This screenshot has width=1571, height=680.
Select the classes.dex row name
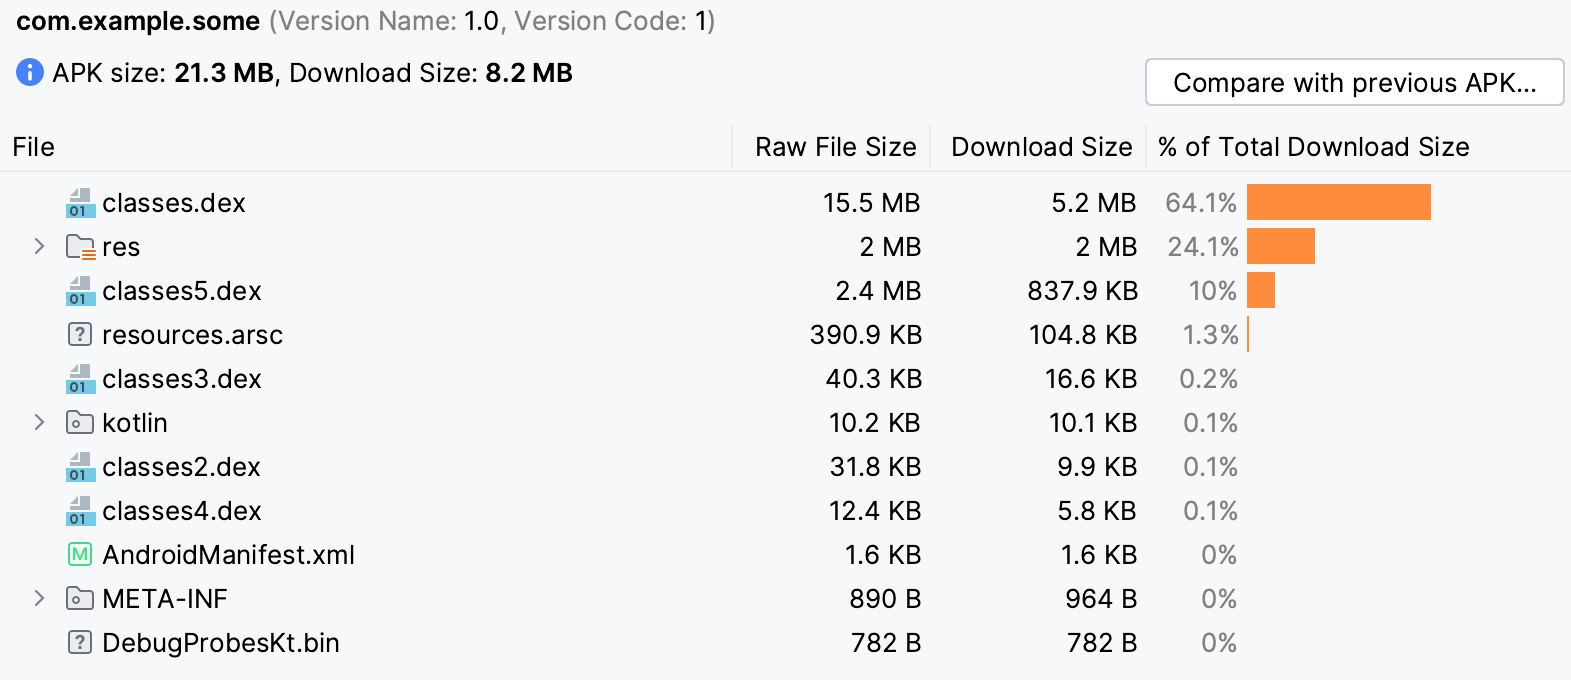coord(174,203)
